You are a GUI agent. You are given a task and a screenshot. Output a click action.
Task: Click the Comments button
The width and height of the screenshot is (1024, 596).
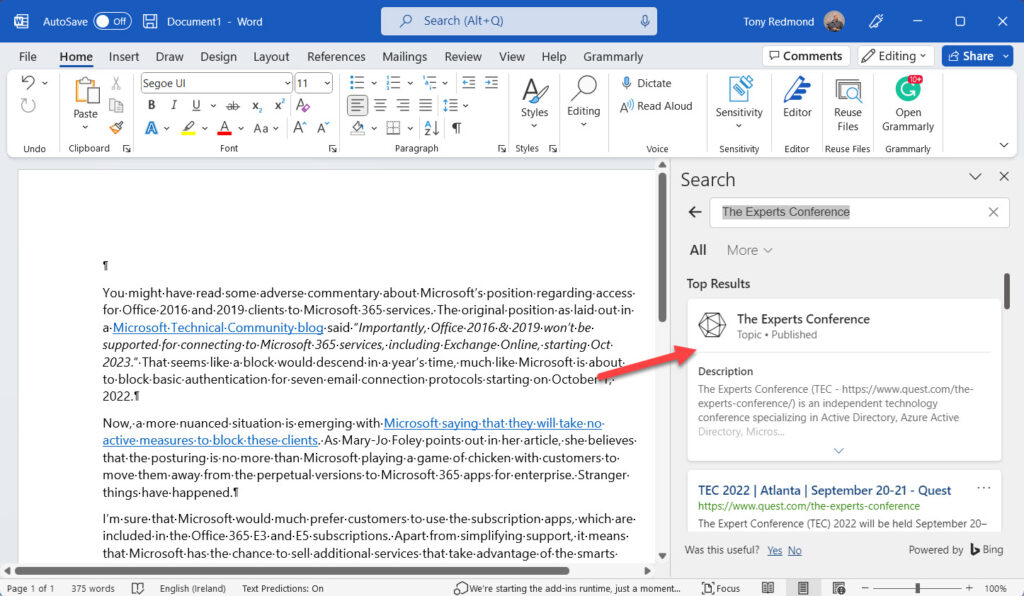(x=806, y=56)
